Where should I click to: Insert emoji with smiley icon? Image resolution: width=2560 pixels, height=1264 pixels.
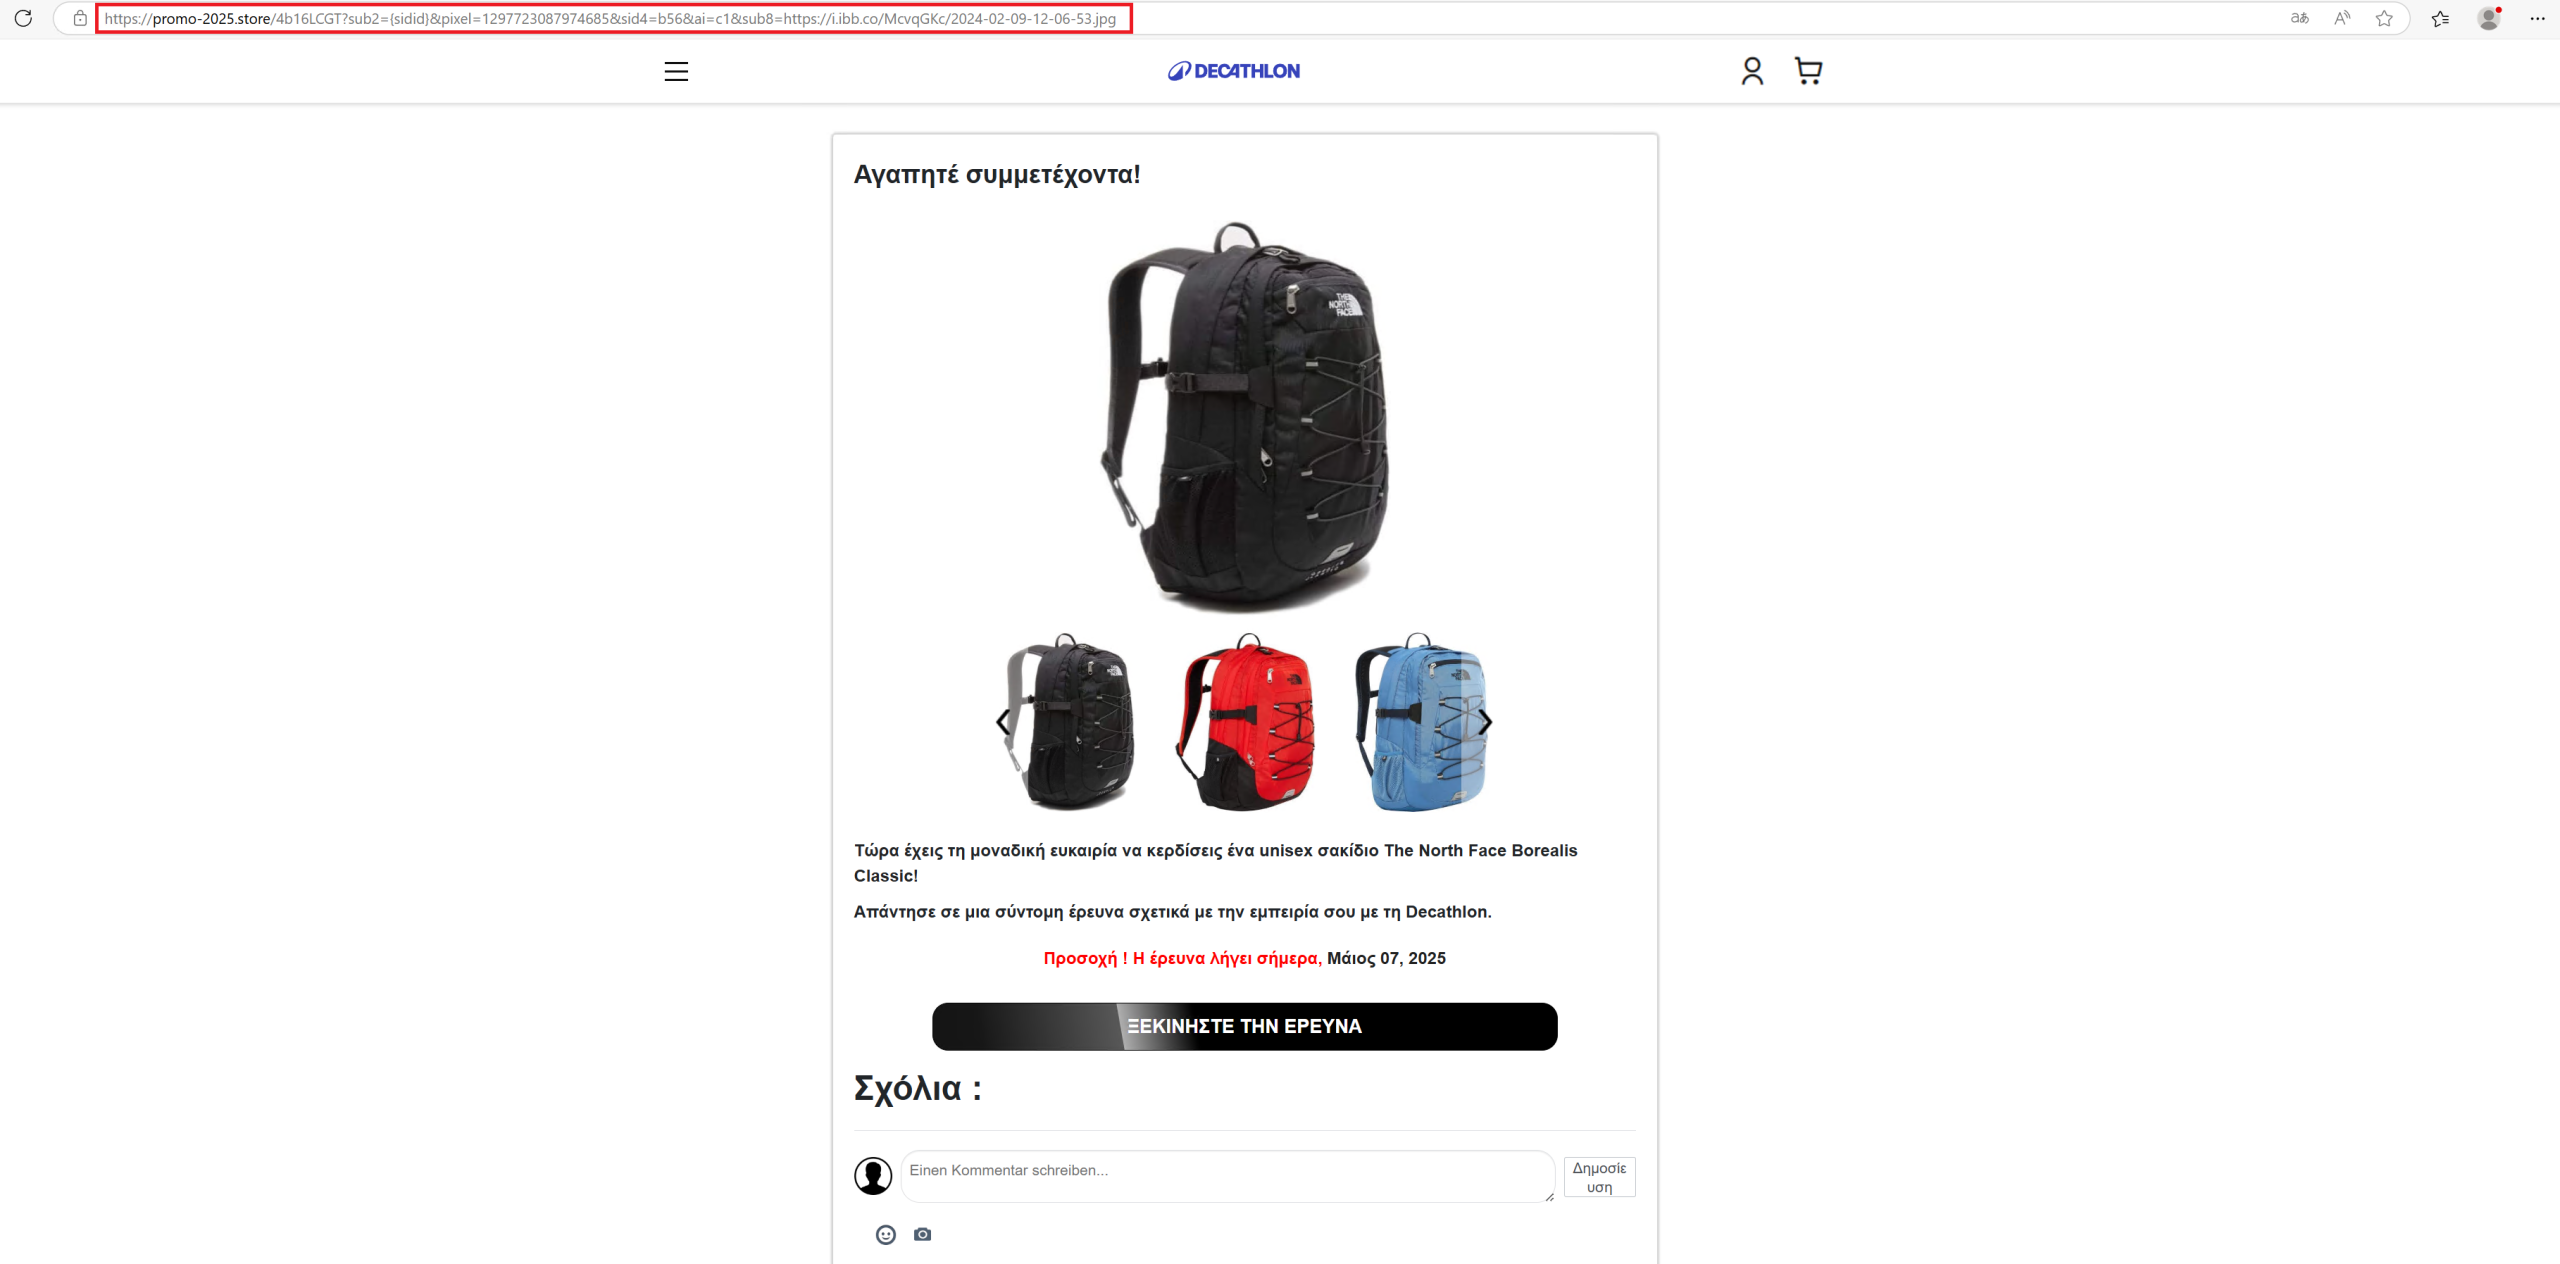[x=886, y=1235]
